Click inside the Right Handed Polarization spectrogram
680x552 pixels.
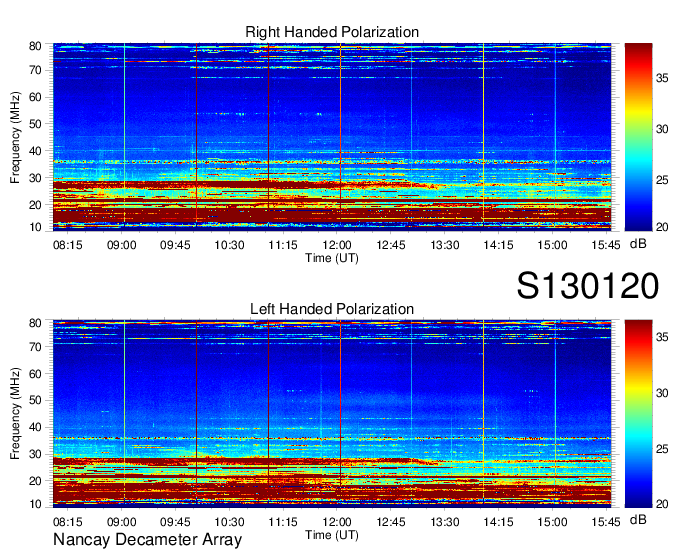(x=332, y=137)
